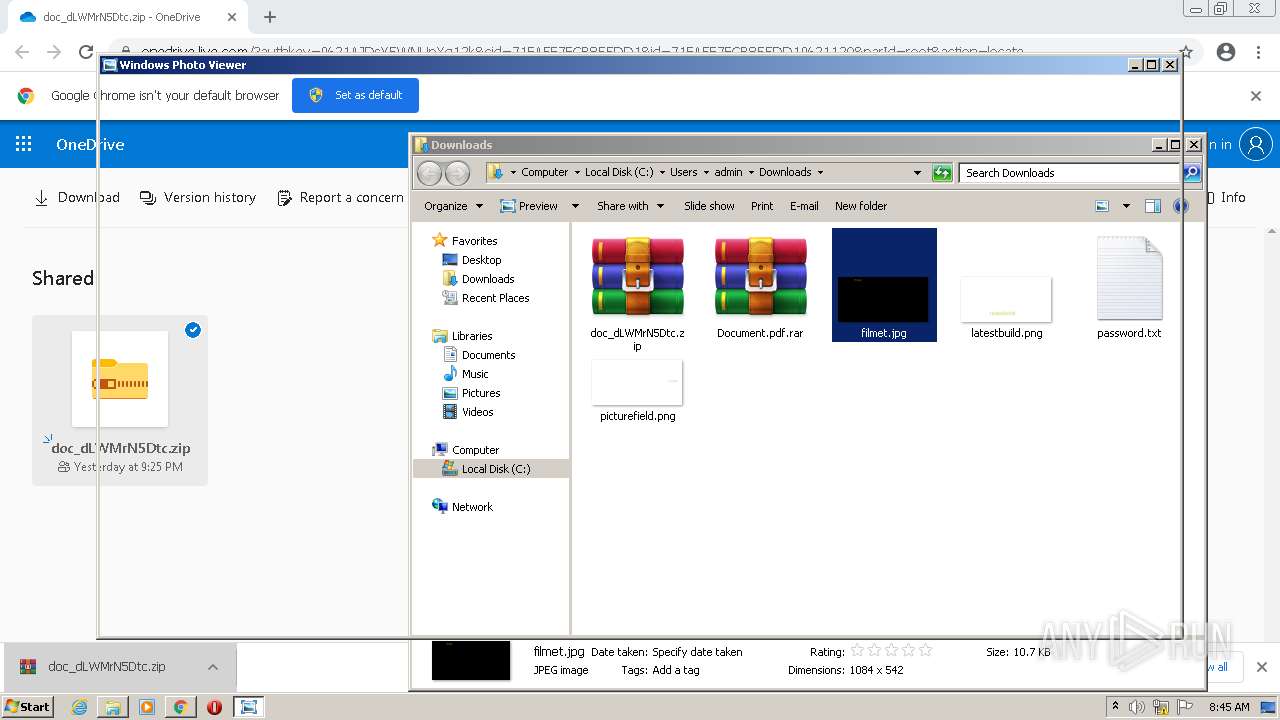
Task: Open Pictures library
Action: [x=481, y=393]
